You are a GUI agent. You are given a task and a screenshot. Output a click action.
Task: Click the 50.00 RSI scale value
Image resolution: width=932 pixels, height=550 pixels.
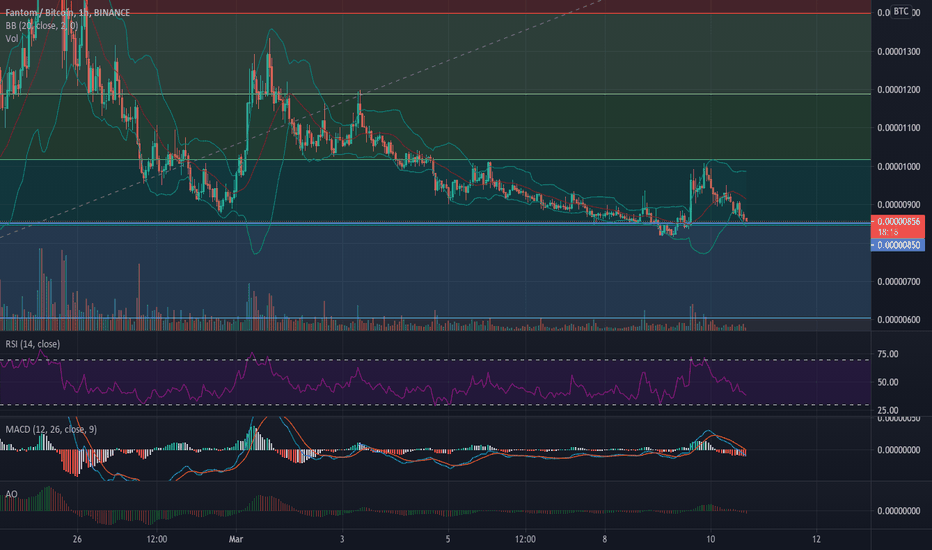pos(888,382)
